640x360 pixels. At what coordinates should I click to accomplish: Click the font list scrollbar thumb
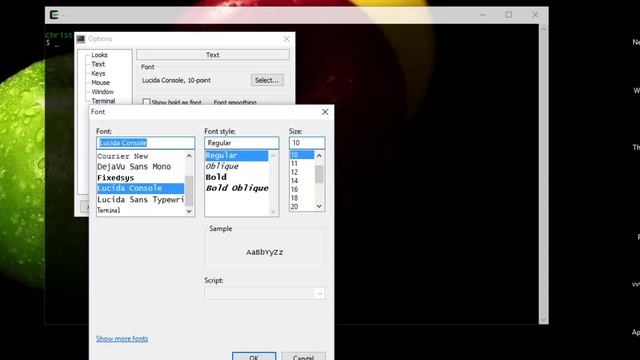[189, 191]
